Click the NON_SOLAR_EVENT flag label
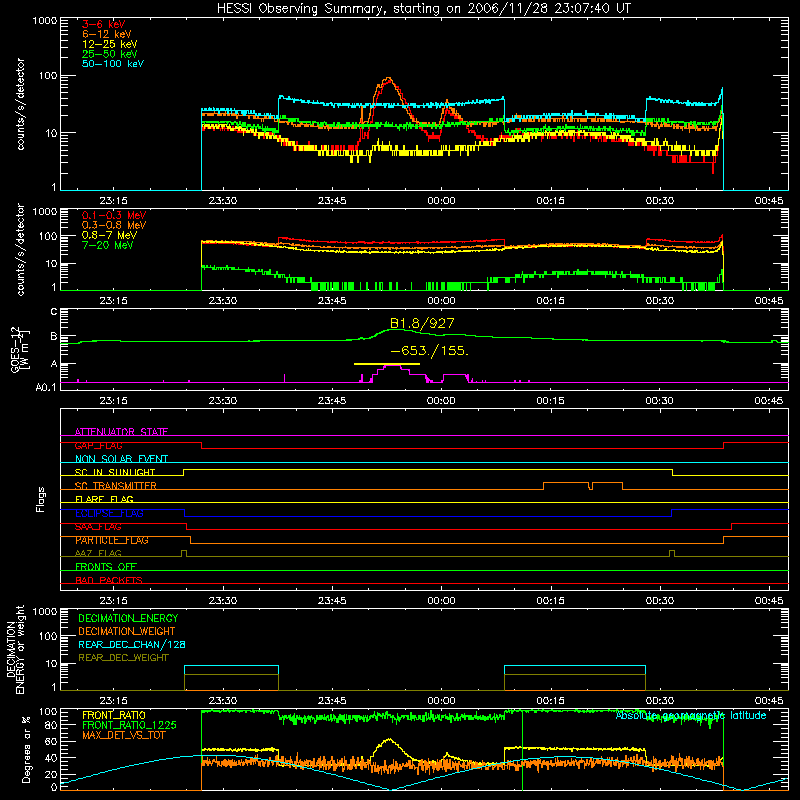 [121, 459]
